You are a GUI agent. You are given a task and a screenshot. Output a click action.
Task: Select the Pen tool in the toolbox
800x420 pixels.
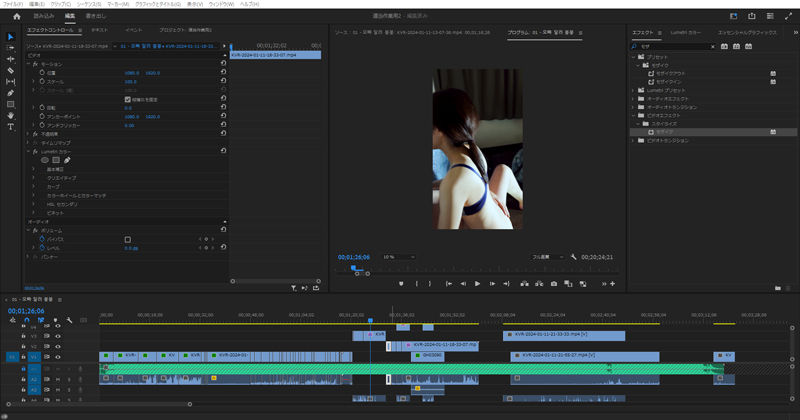pos(11,93)
